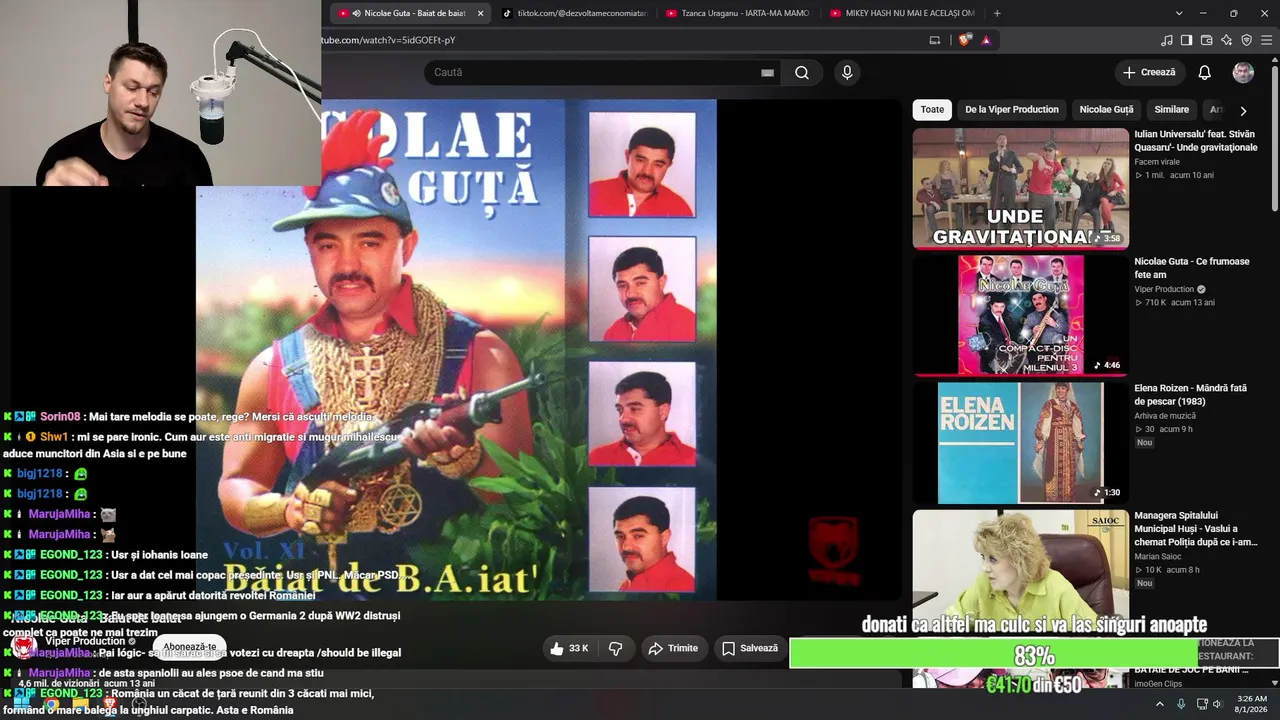Click the system tray microphone icon

(1181, 703)
